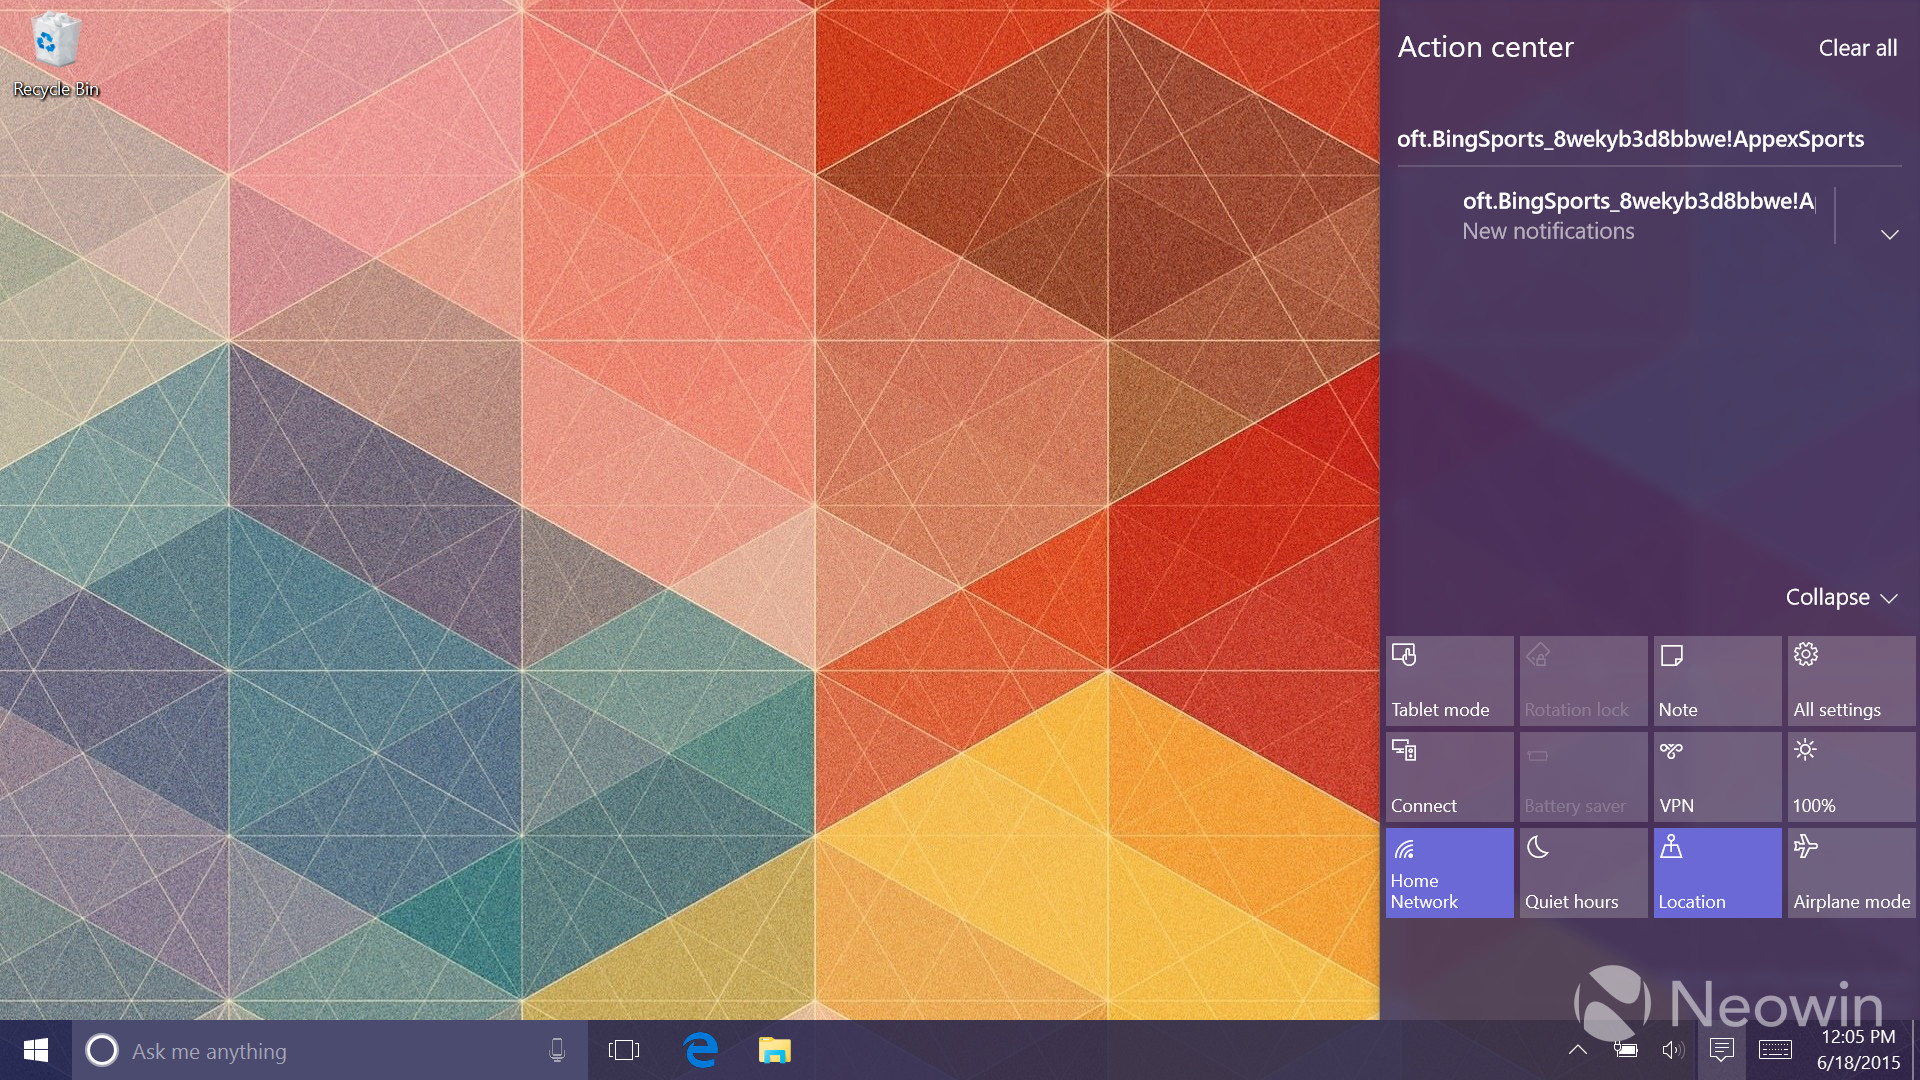Toggle the Home Network Wi-Fi tile
The image size is (1920, 1080).
(x=1449, y=873)
